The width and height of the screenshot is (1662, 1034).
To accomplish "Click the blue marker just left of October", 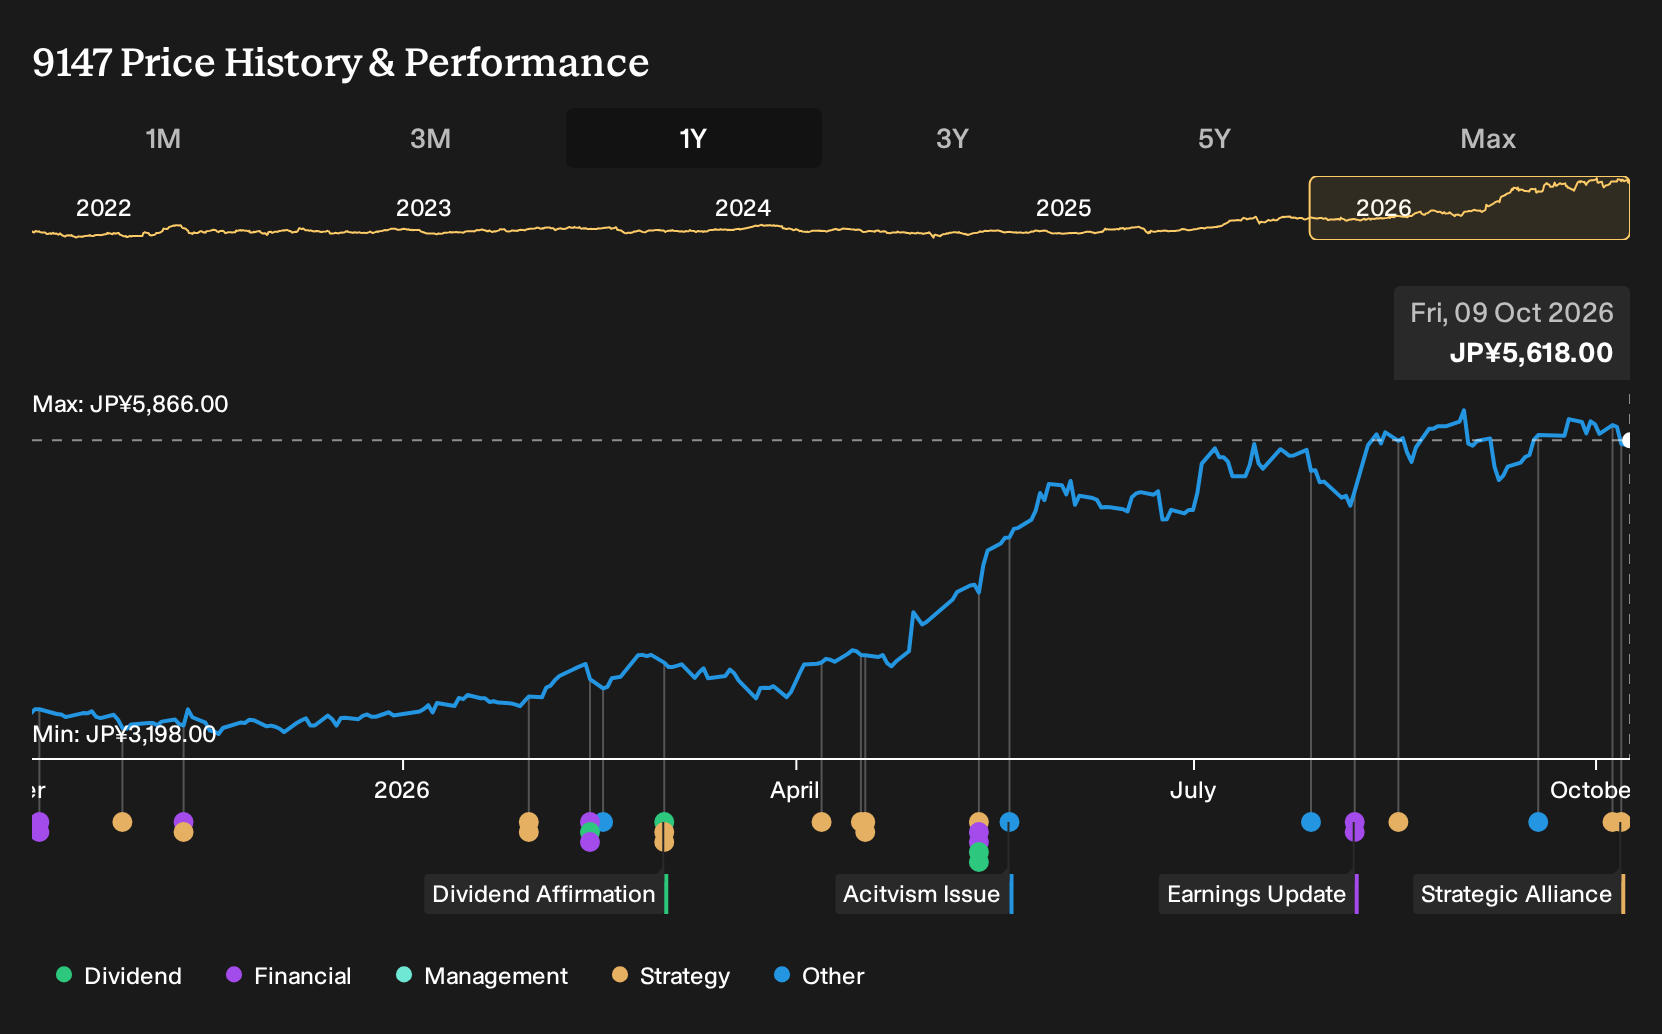I will 1538,822.
